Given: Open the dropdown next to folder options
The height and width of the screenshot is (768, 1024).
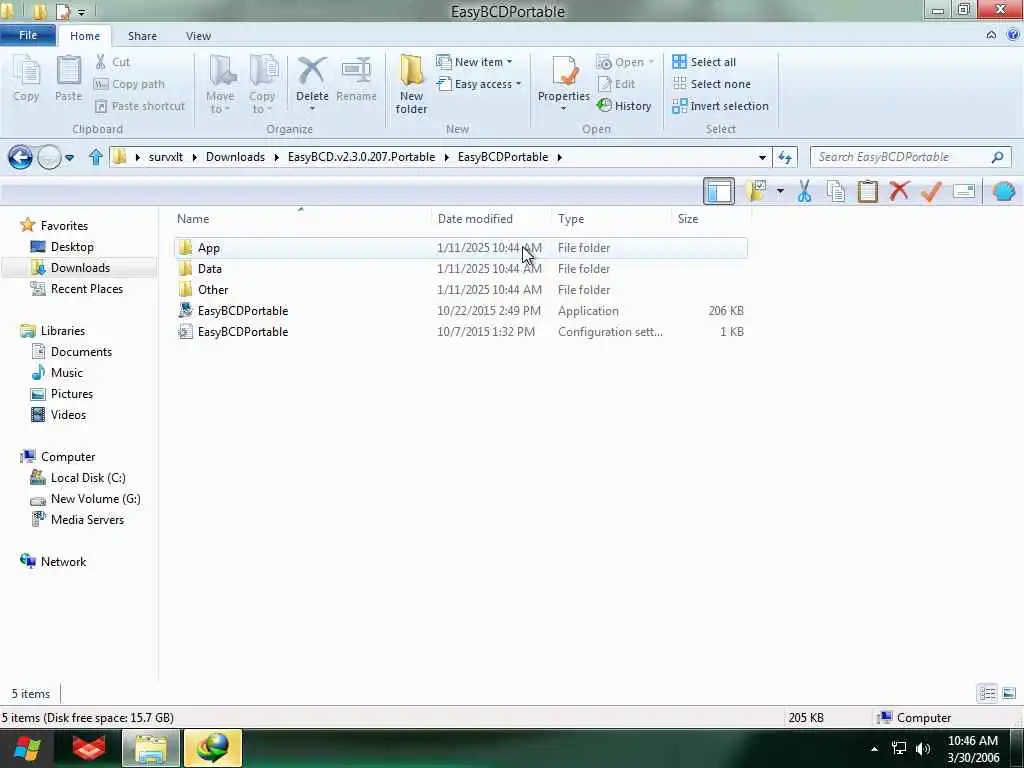Looking at the screenshot, I should [x=780, y=191].
